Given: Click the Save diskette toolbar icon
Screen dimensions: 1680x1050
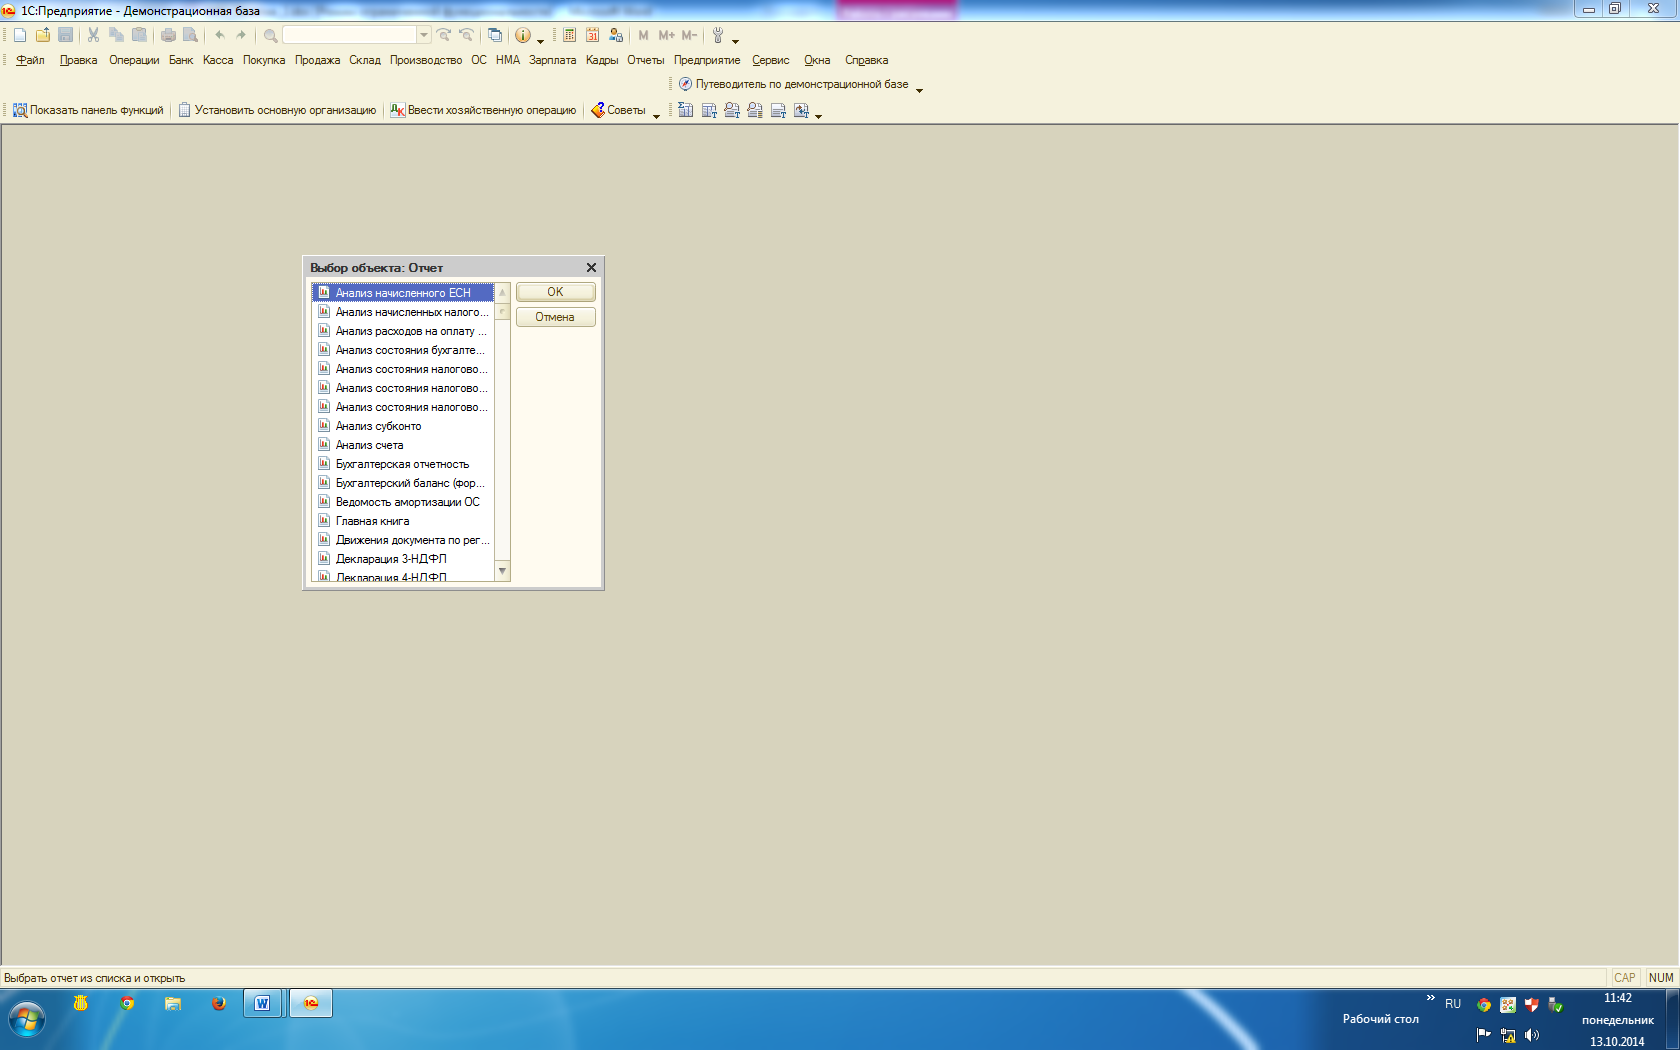Looking at the screenshot, I should point(66,35).
